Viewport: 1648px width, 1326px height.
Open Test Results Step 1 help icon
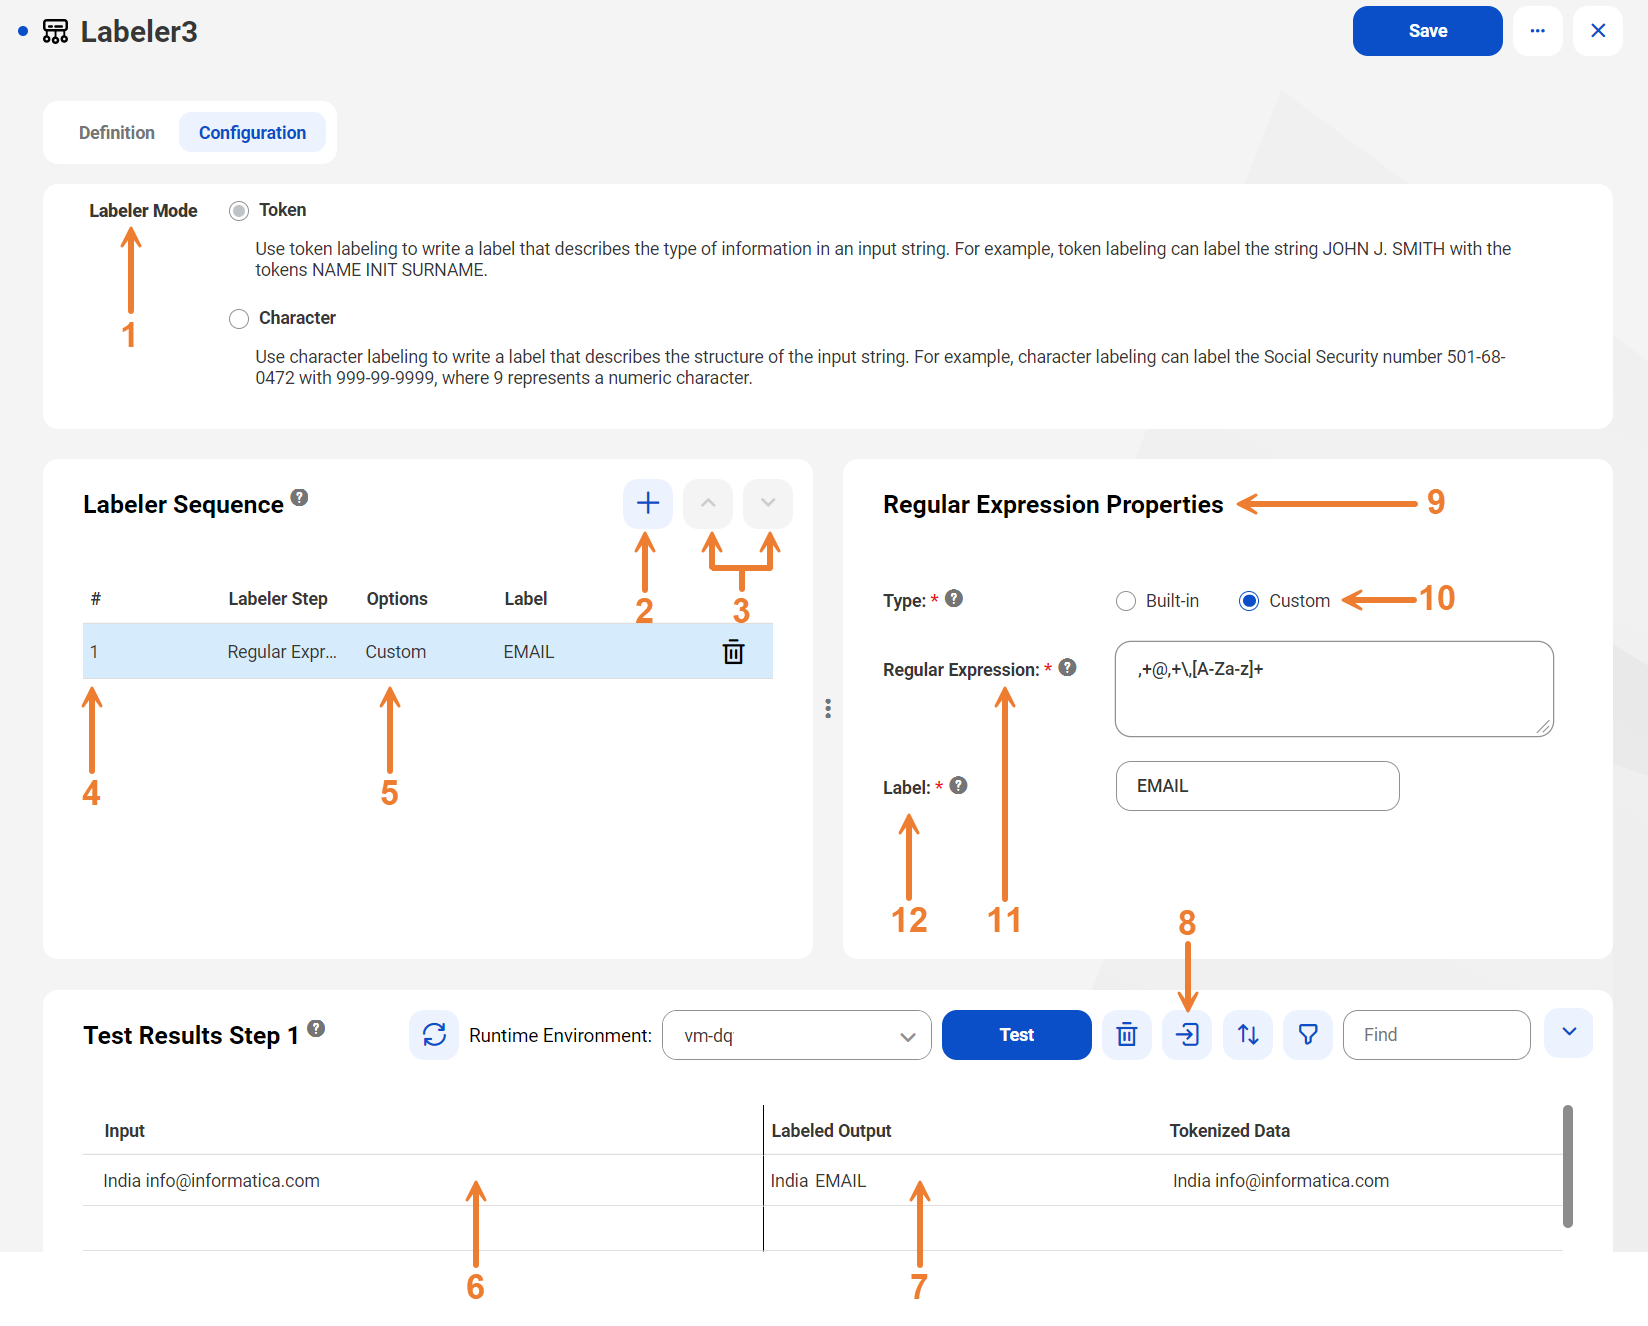(x=316, y=1028)
